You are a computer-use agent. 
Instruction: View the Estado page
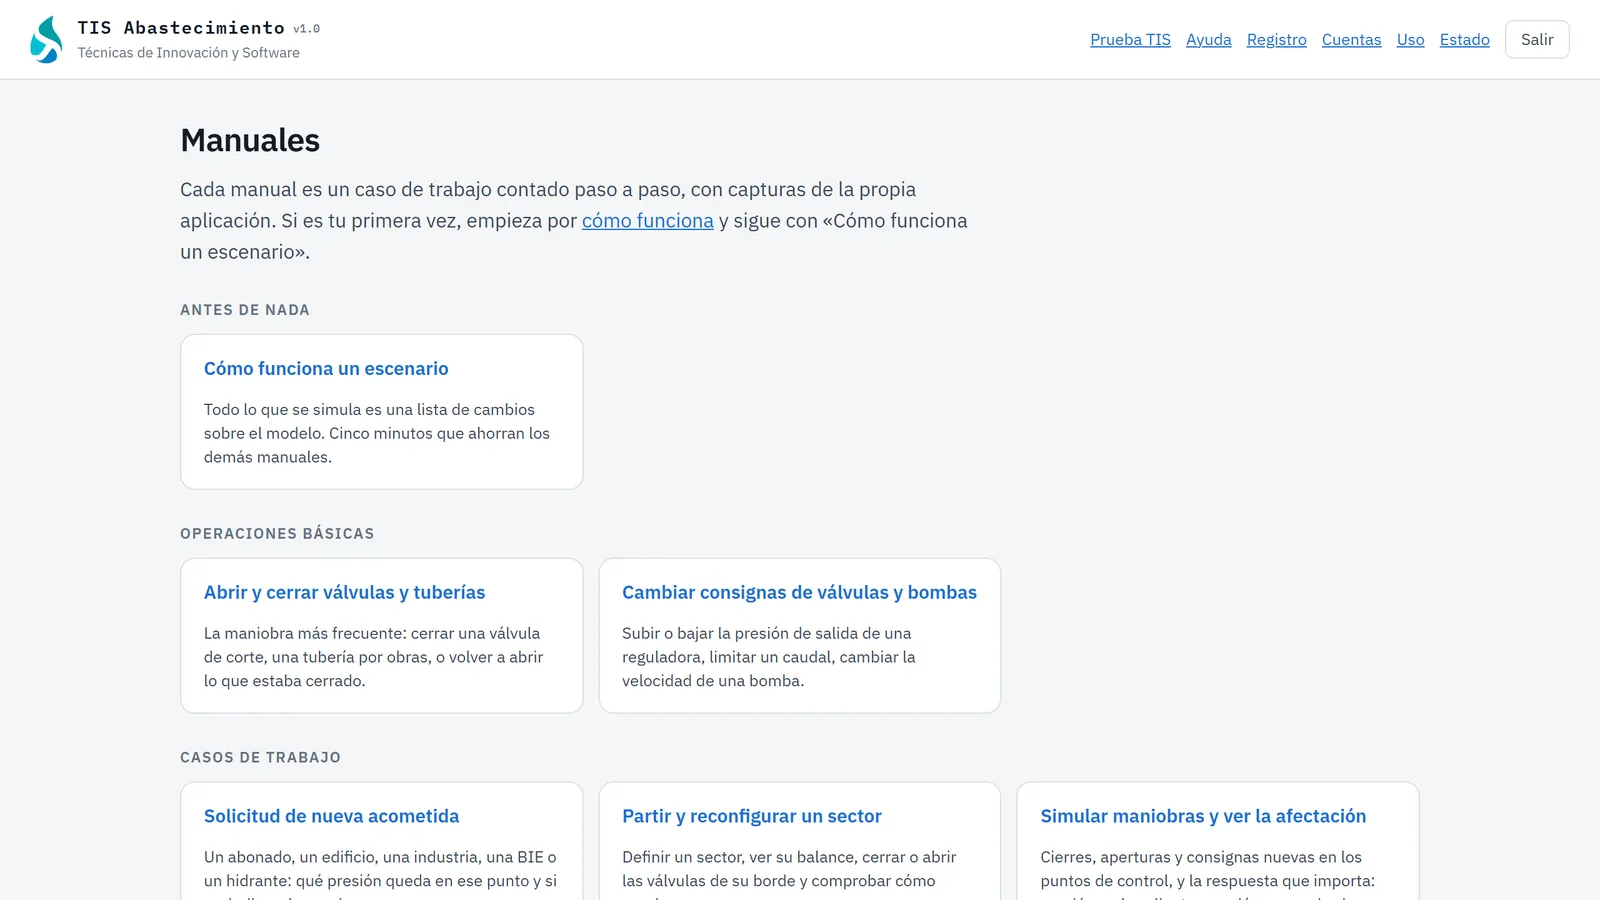[1464, 40]
